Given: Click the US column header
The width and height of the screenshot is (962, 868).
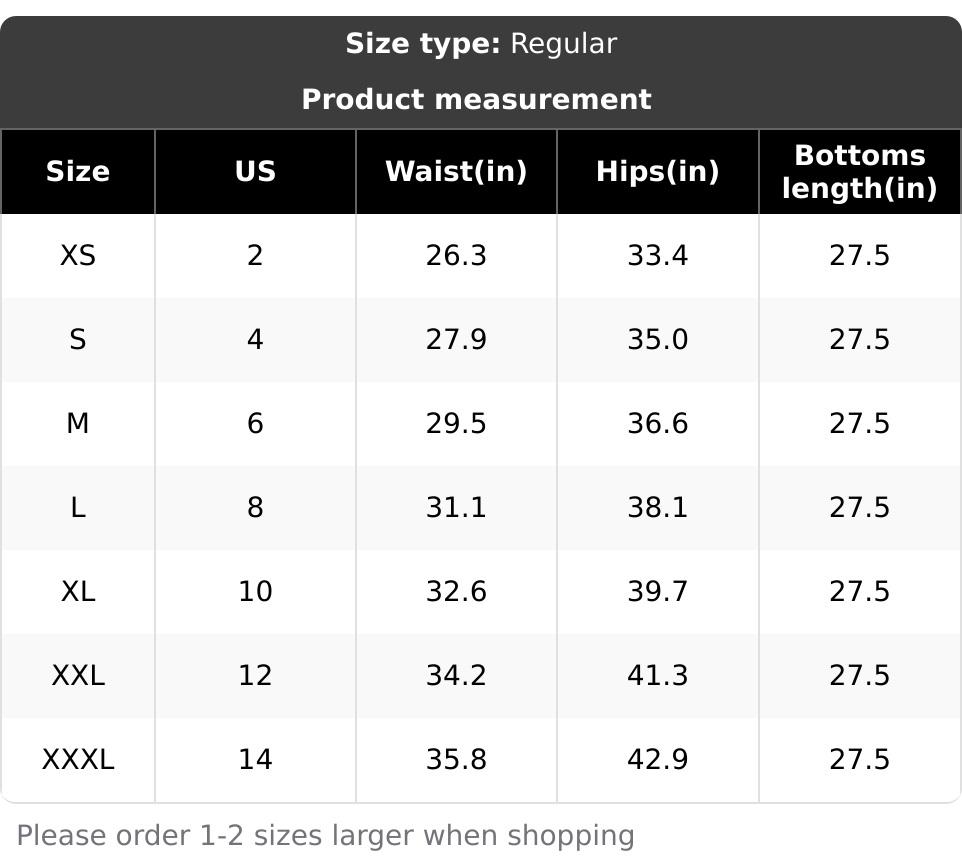Looking at the screenshot, I should click(x=255, y=172).
